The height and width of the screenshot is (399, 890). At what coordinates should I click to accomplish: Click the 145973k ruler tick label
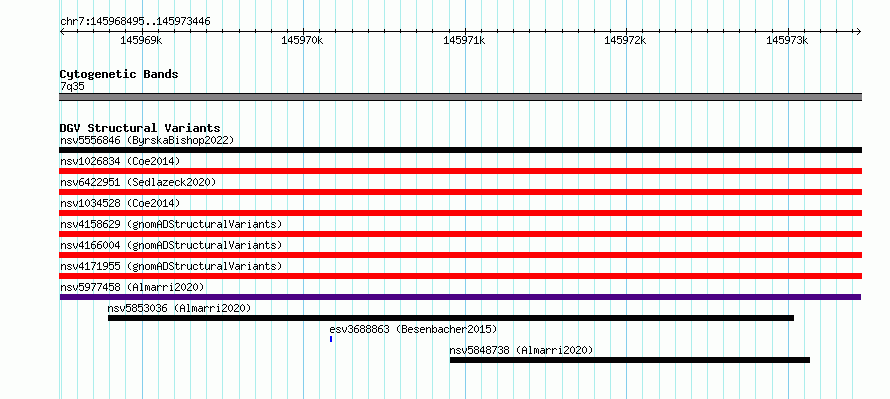pyautogui.click(x=787, y=40)
